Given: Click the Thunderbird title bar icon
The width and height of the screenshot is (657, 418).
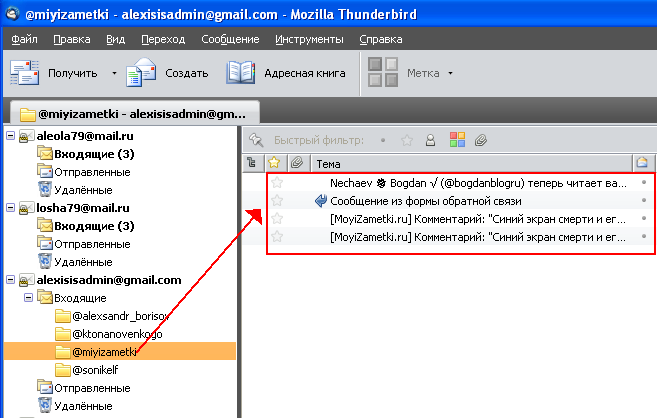Looking at the screenshot, I should pyautogui.click(x=12, y=13).
